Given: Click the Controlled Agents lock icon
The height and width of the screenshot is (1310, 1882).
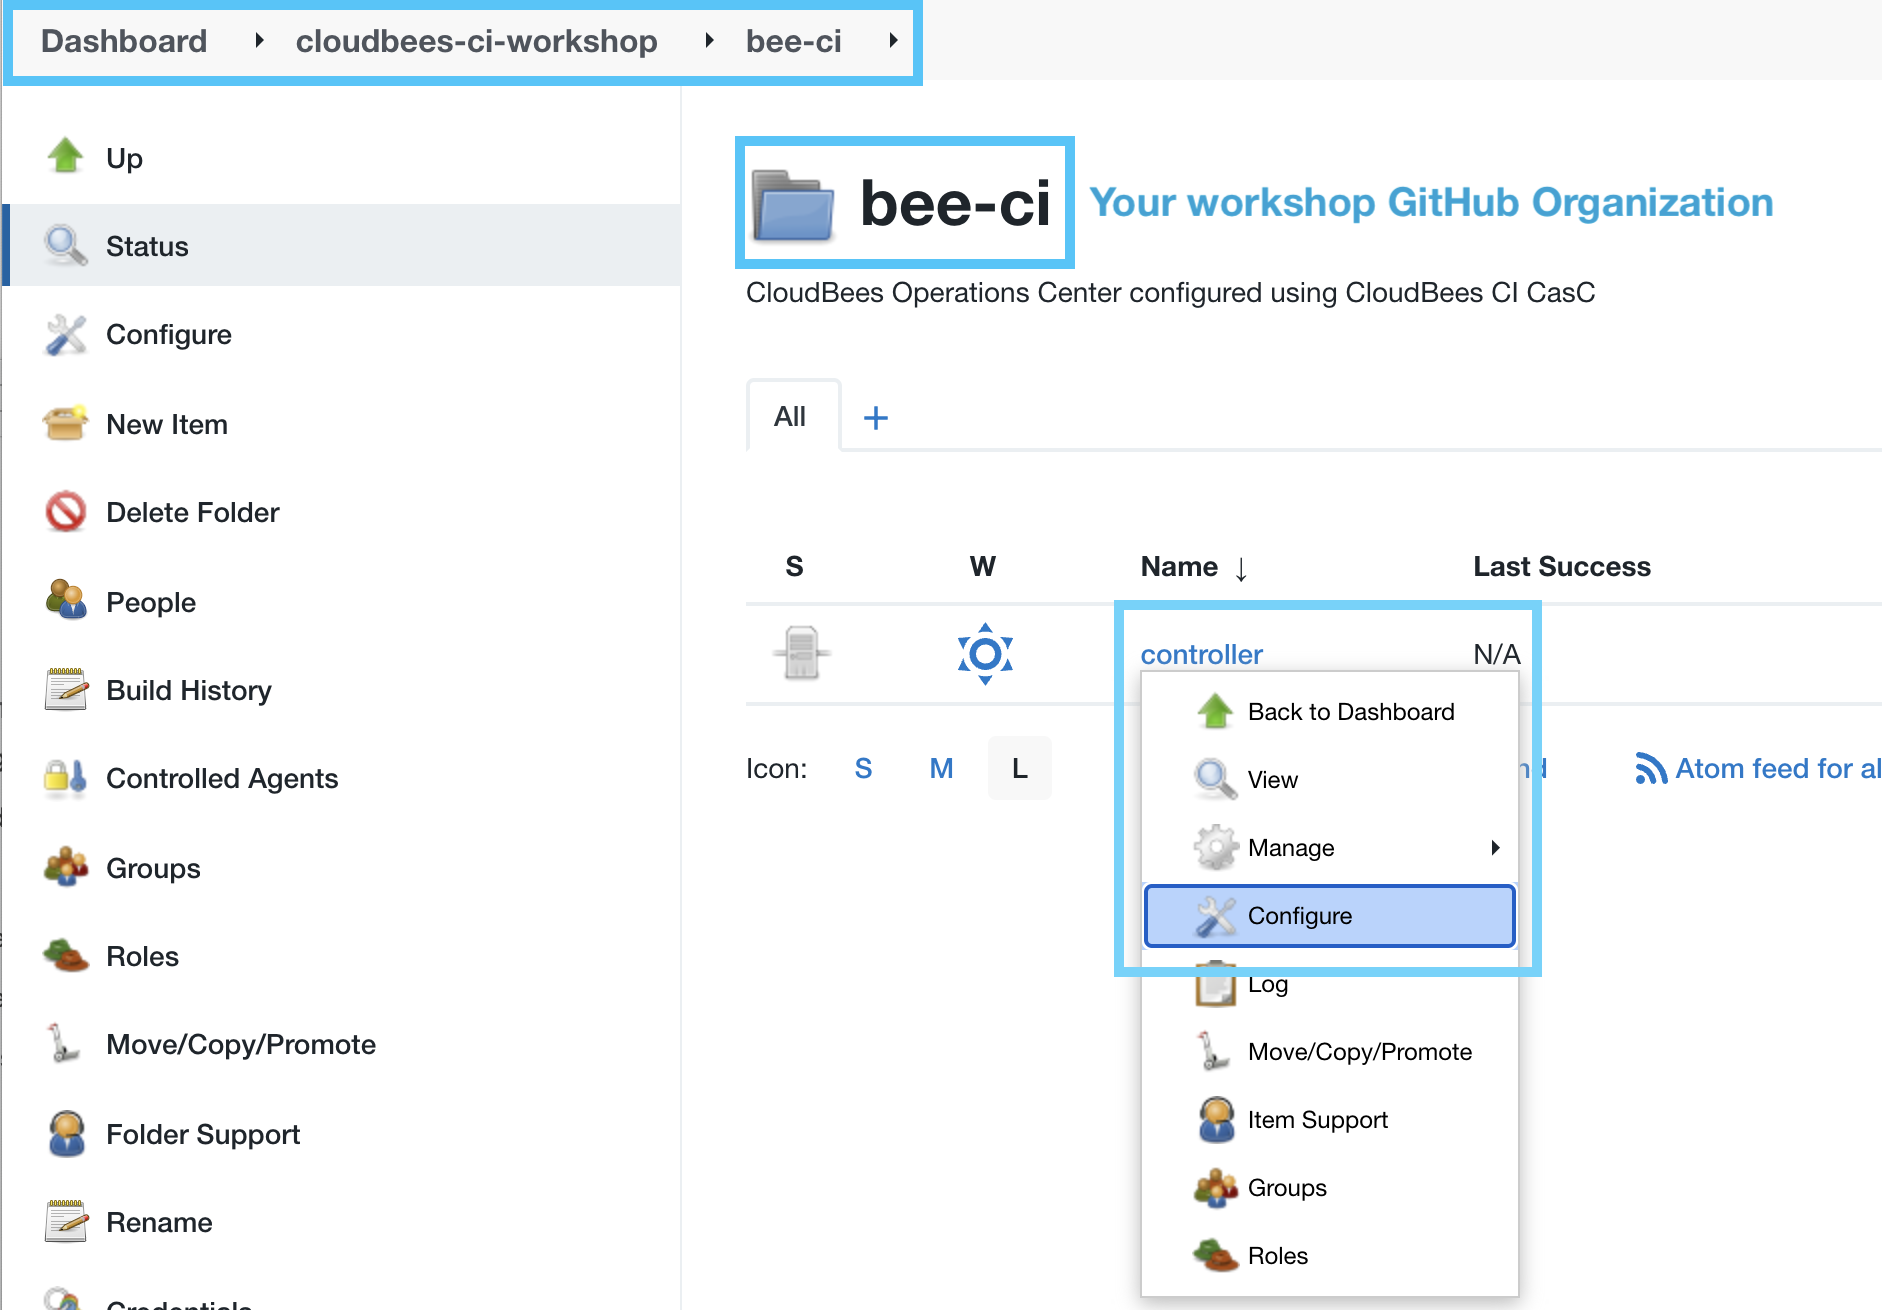Looking at the screenshot, I should [x=66, y=778].
